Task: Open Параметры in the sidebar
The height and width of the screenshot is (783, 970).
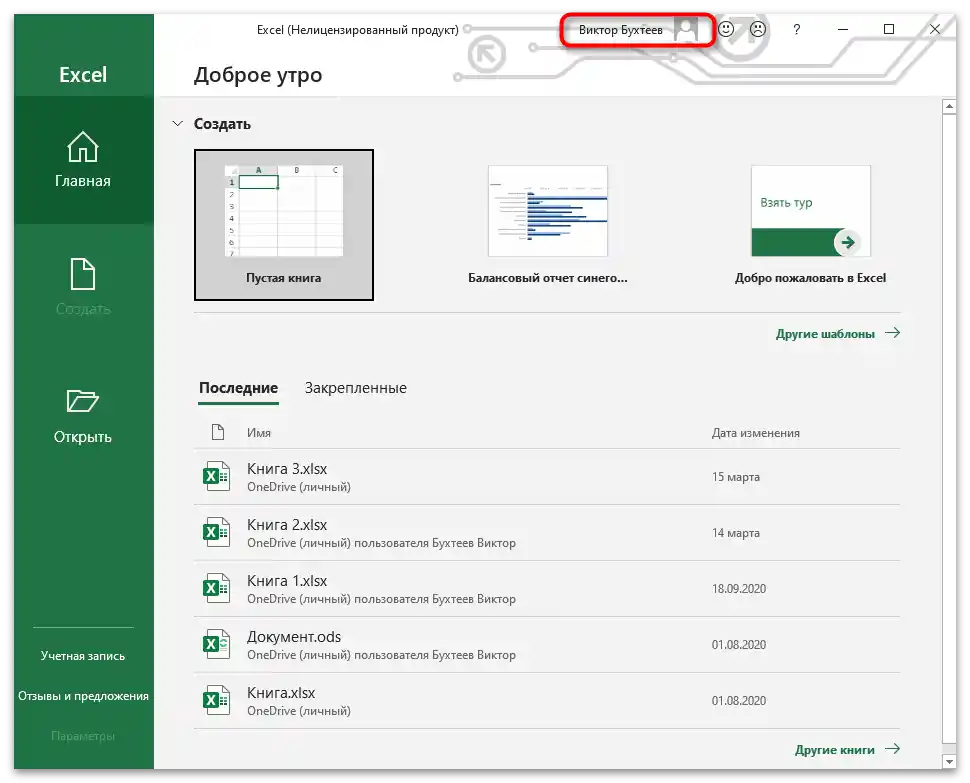Action: (x=83, y=736)
